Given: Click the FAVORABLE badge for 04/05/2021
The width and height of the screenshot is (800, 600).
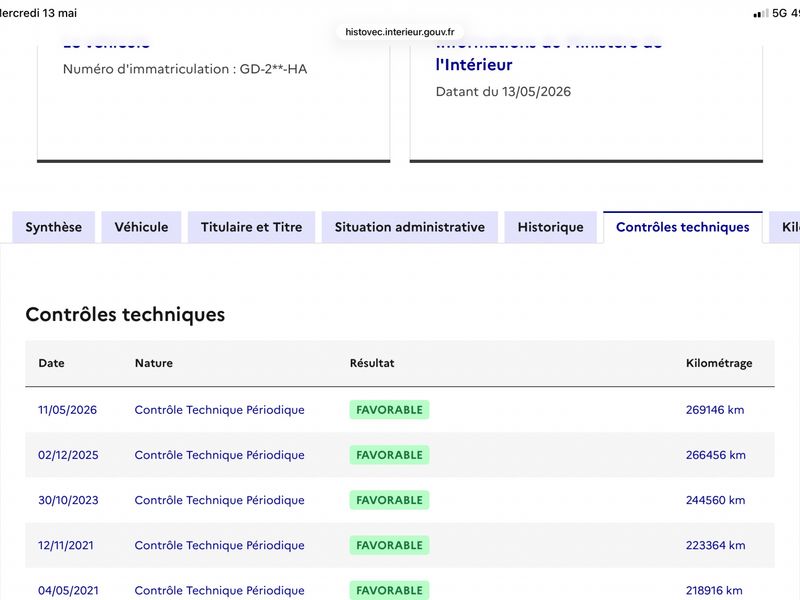Looking at the screenshot, I should [x=389, y=590].
